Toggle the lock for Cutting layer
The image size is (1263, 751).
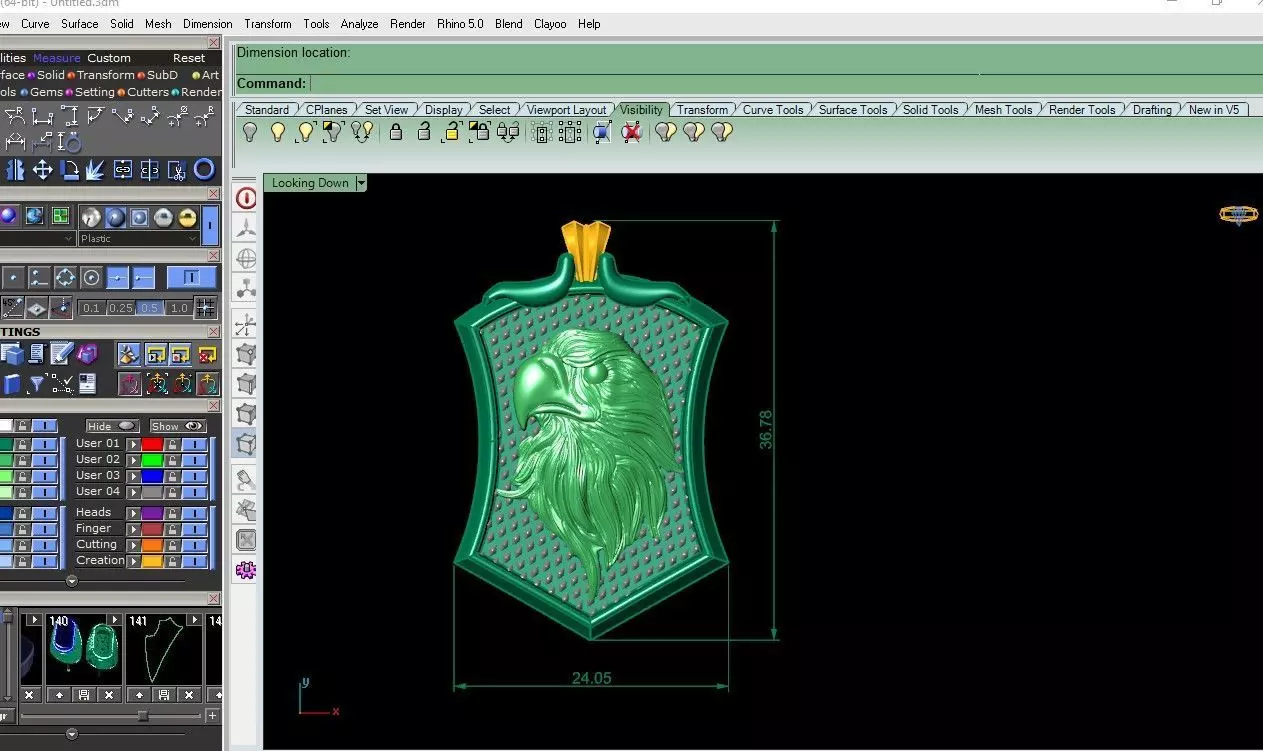[173, 545]
